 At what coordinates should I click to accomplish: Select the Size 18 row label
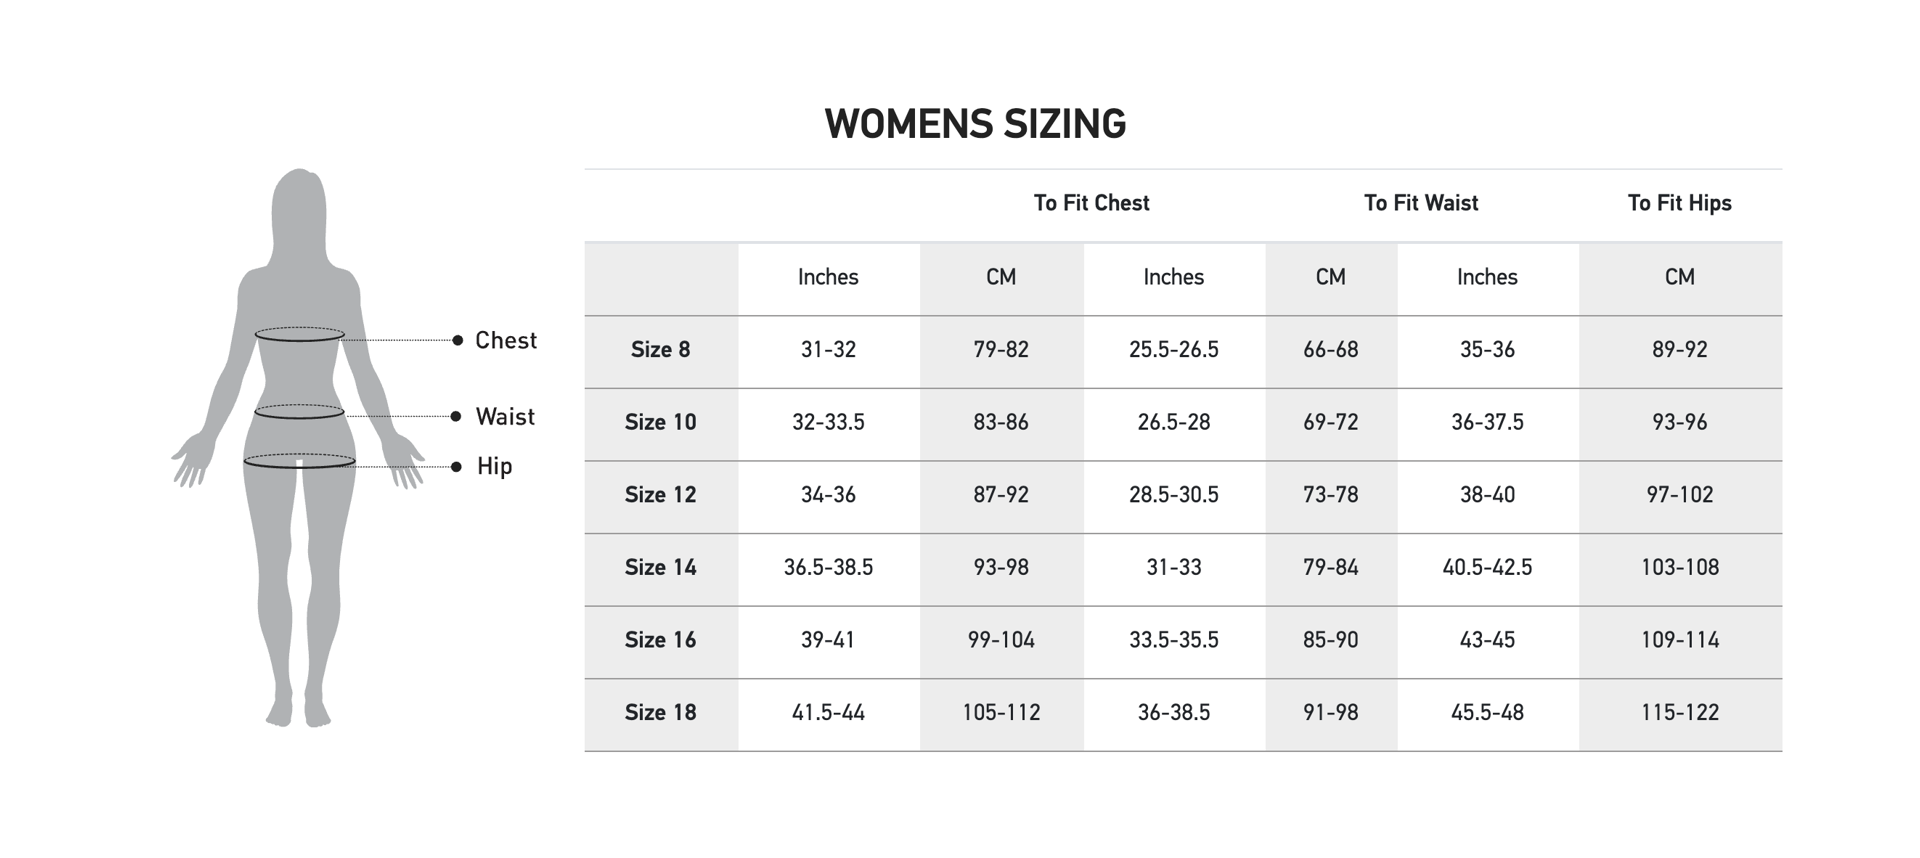tap(660, 713)
